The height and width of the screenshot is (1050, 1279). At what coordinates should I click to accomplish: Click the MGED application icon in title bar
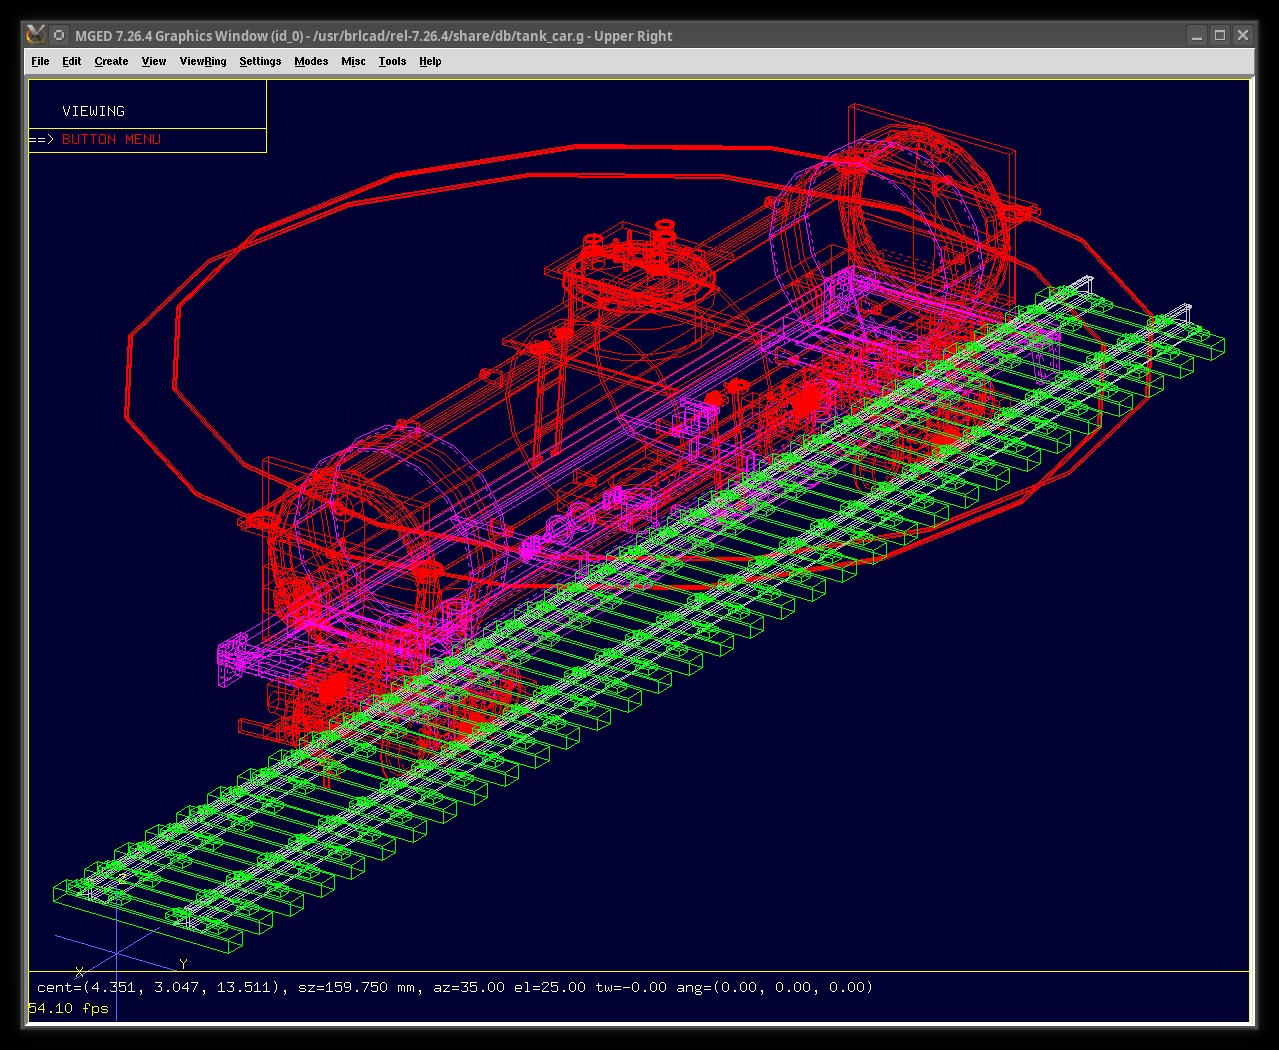36,35
